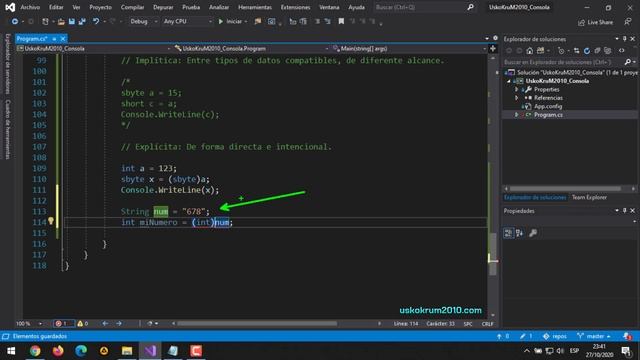Select App.config in Solution Explorer
The image size is (640, 360).
point(548,107)
